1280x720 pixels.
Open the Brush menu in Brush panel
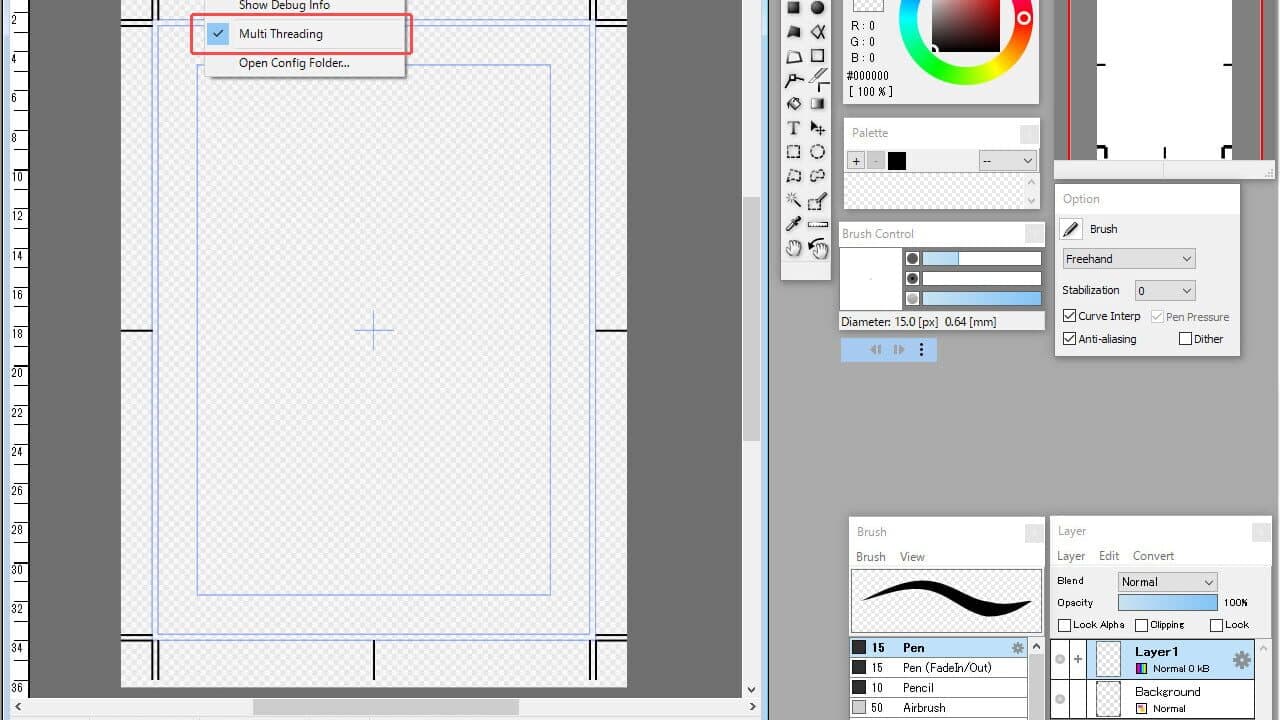[x=870, y=557]
